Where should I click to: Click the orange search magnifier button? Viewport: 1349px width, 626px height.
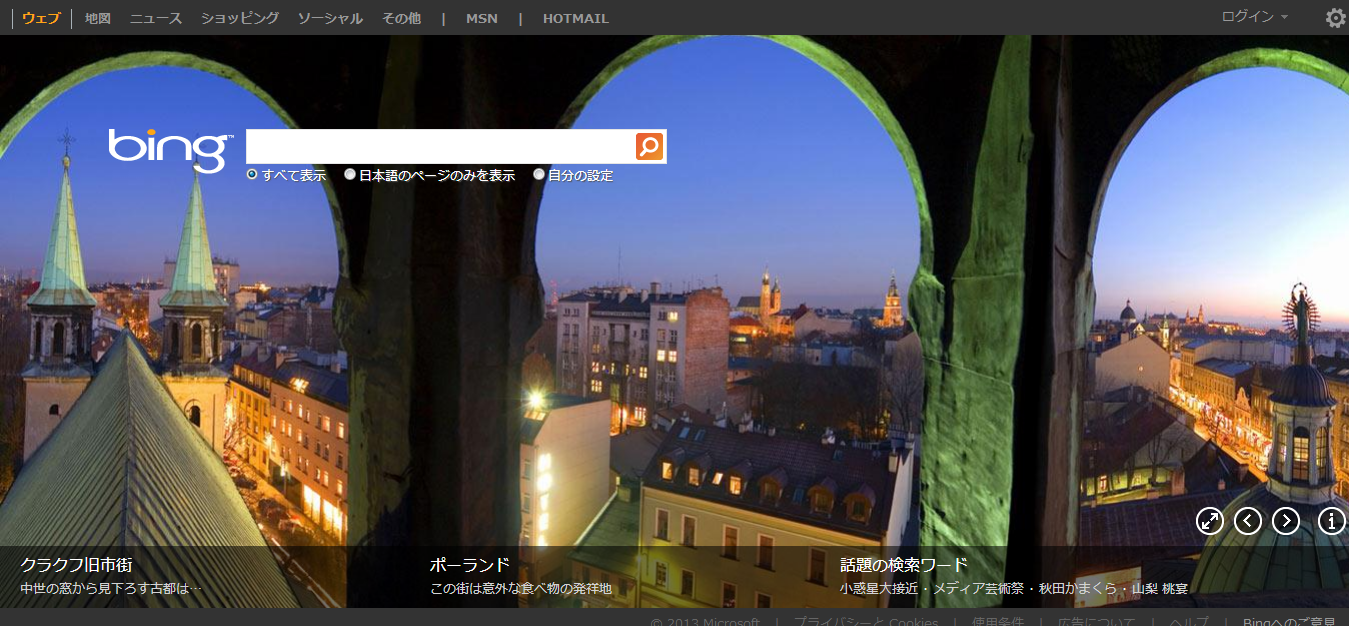pos(649,146)
